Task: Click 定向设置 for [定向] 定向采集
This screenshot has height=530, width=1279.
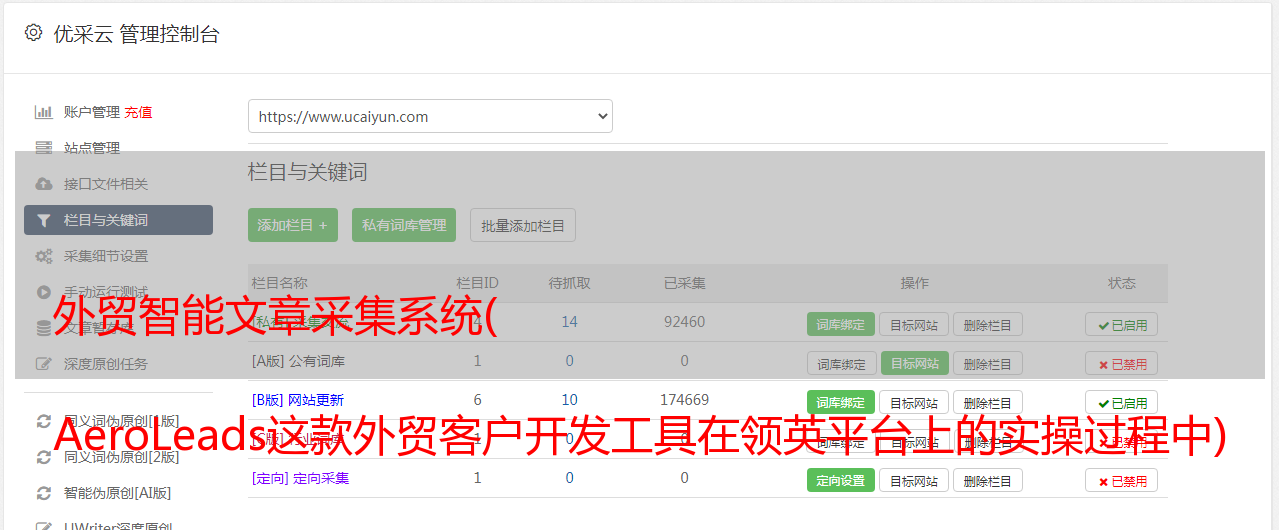Action: (x=841, y=480)
